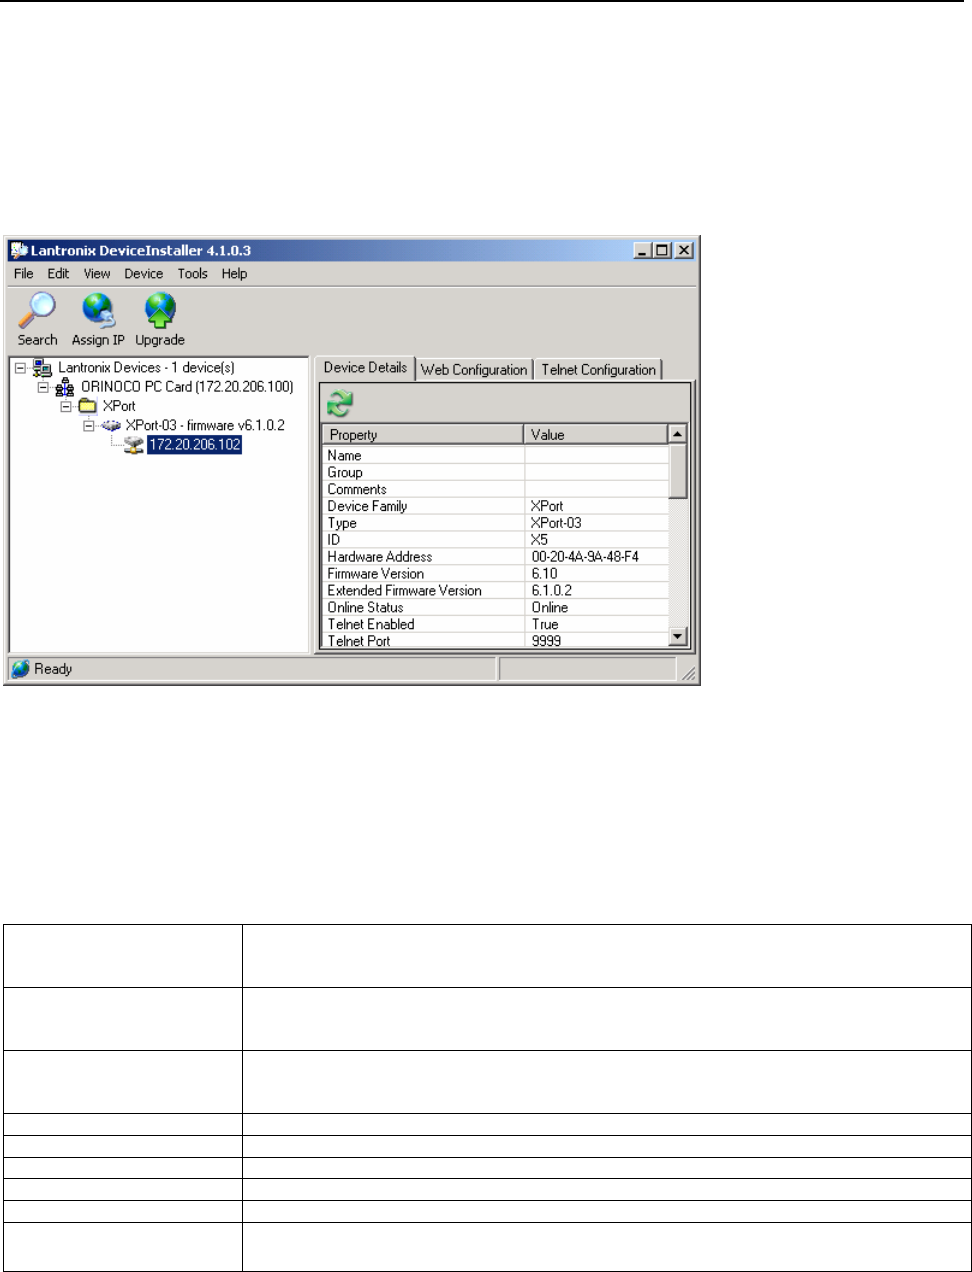Click the Assign IP globe icon
This screenshot has height=1272, width=972.
[x=98, y=311]
